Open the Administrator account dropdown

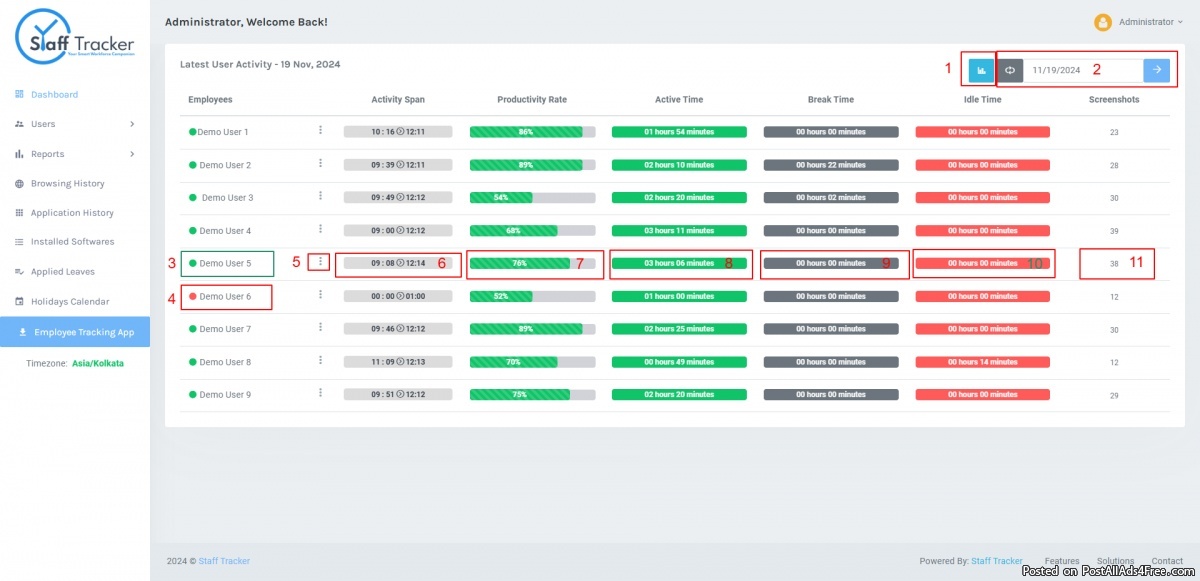pyautogui.click(x=1150, y=22)
